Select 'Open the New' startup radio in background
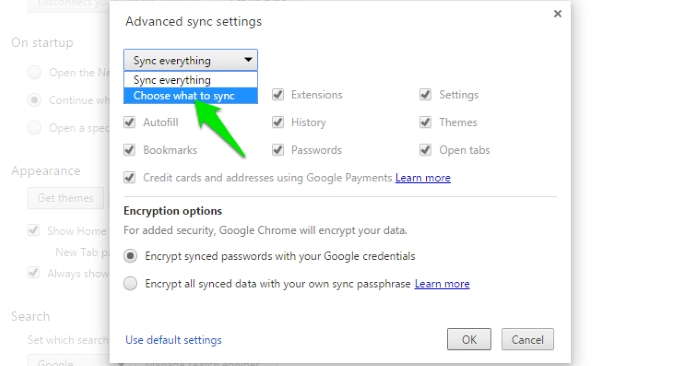 (34, 72)
